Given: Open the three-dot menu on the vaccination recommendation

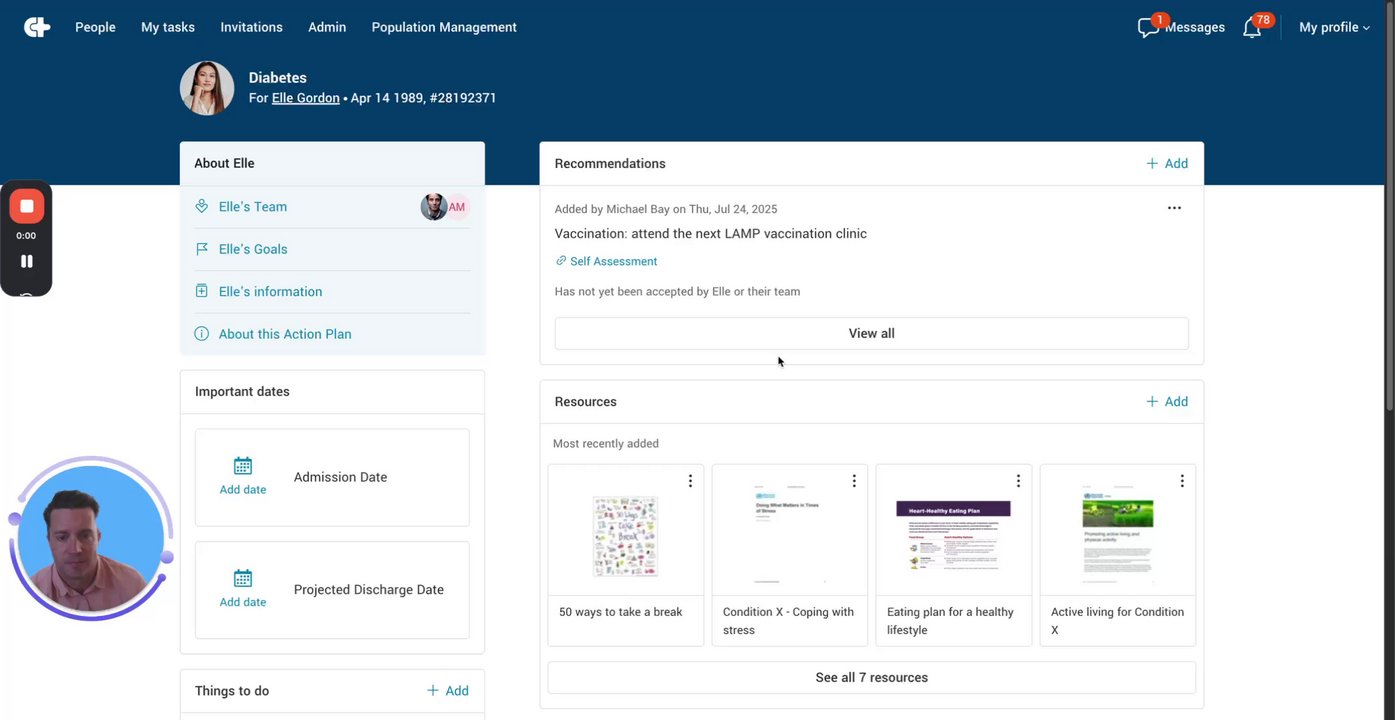Looking at the screenshot, I should click(x=1174, y=208).
